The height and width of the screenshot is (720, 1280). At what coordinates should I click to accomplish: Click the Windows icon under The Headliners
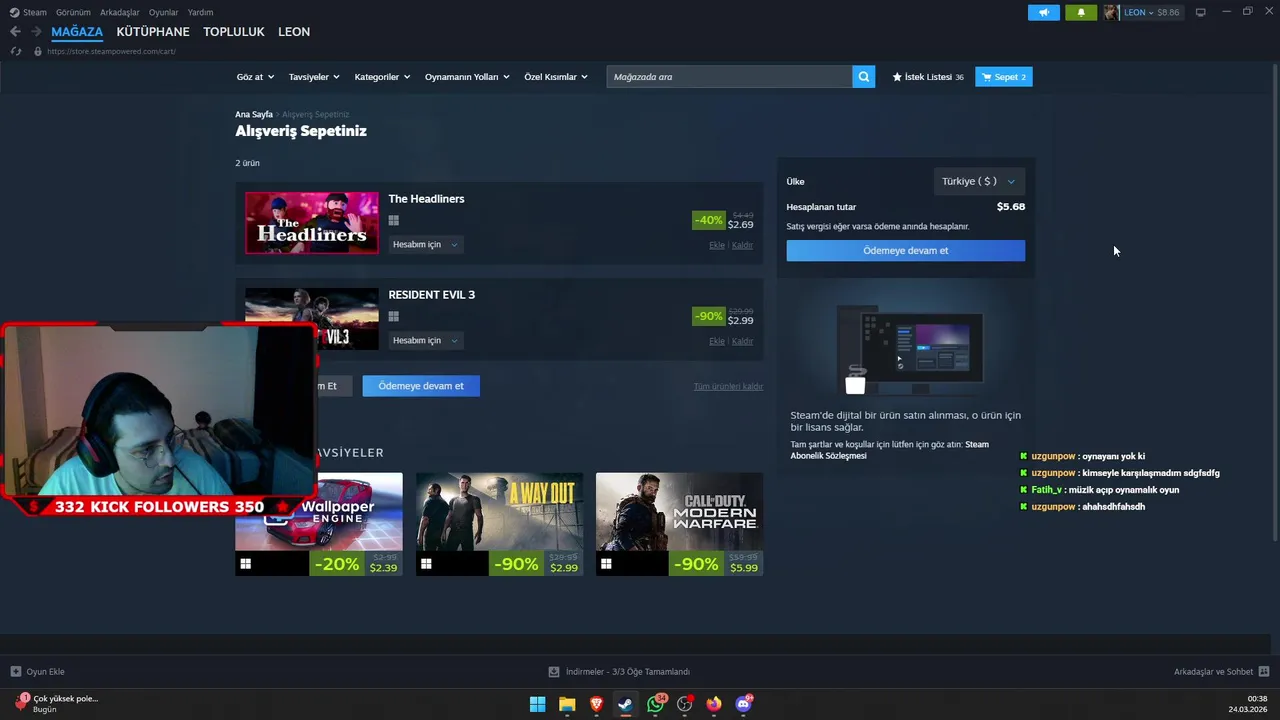[x=394, y=221]
